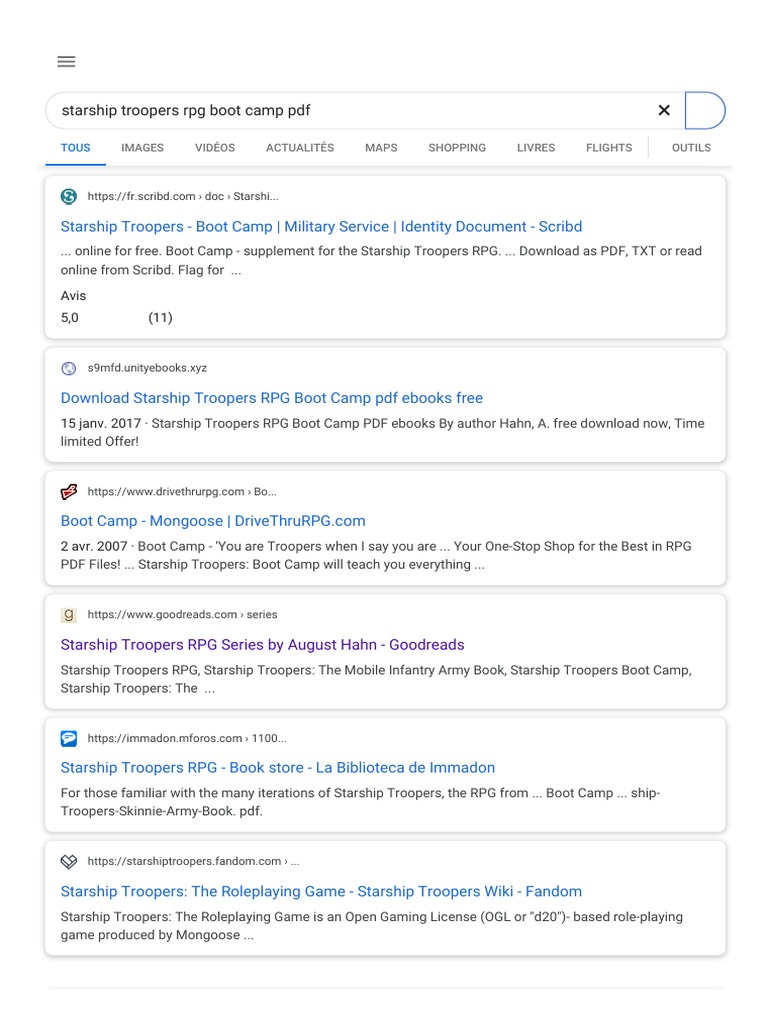Open La Biblioteca de Immadon result
The height and width of the screenshot is (1024, 768).
click(278, 768)
